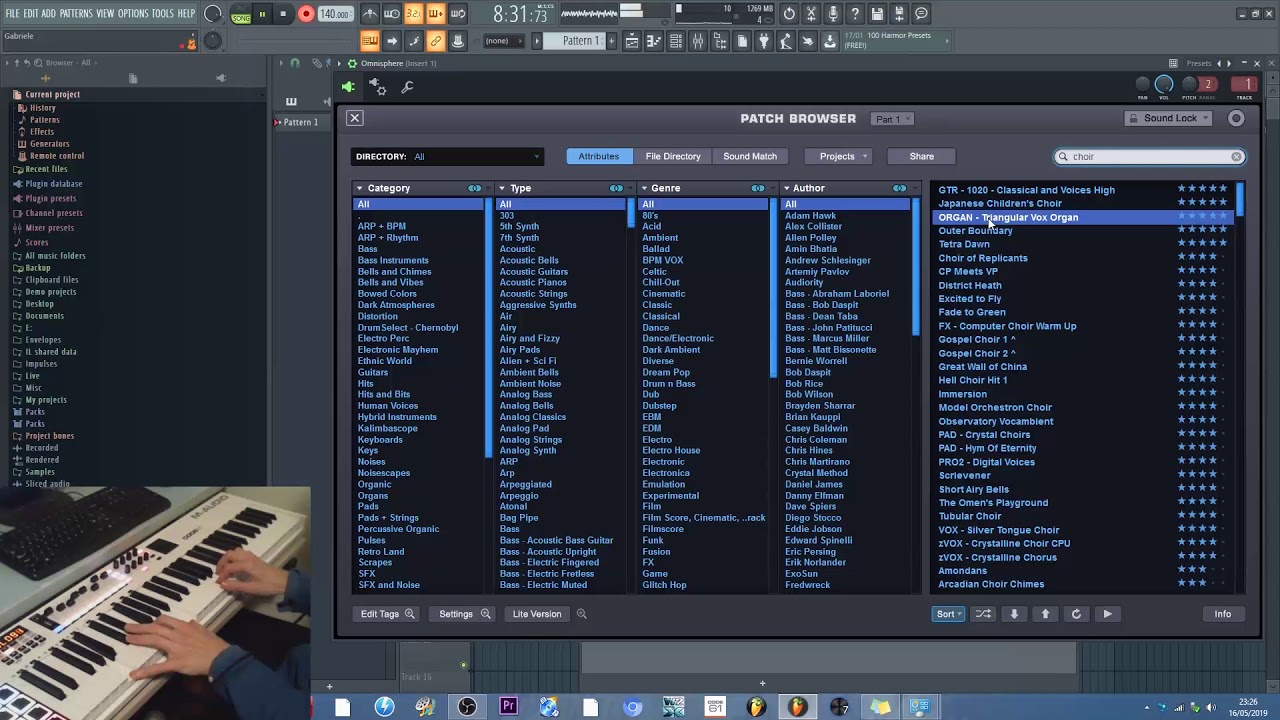Click the microphone recording icon
This screenshot has width=1280, height=720.
point(834,14)
